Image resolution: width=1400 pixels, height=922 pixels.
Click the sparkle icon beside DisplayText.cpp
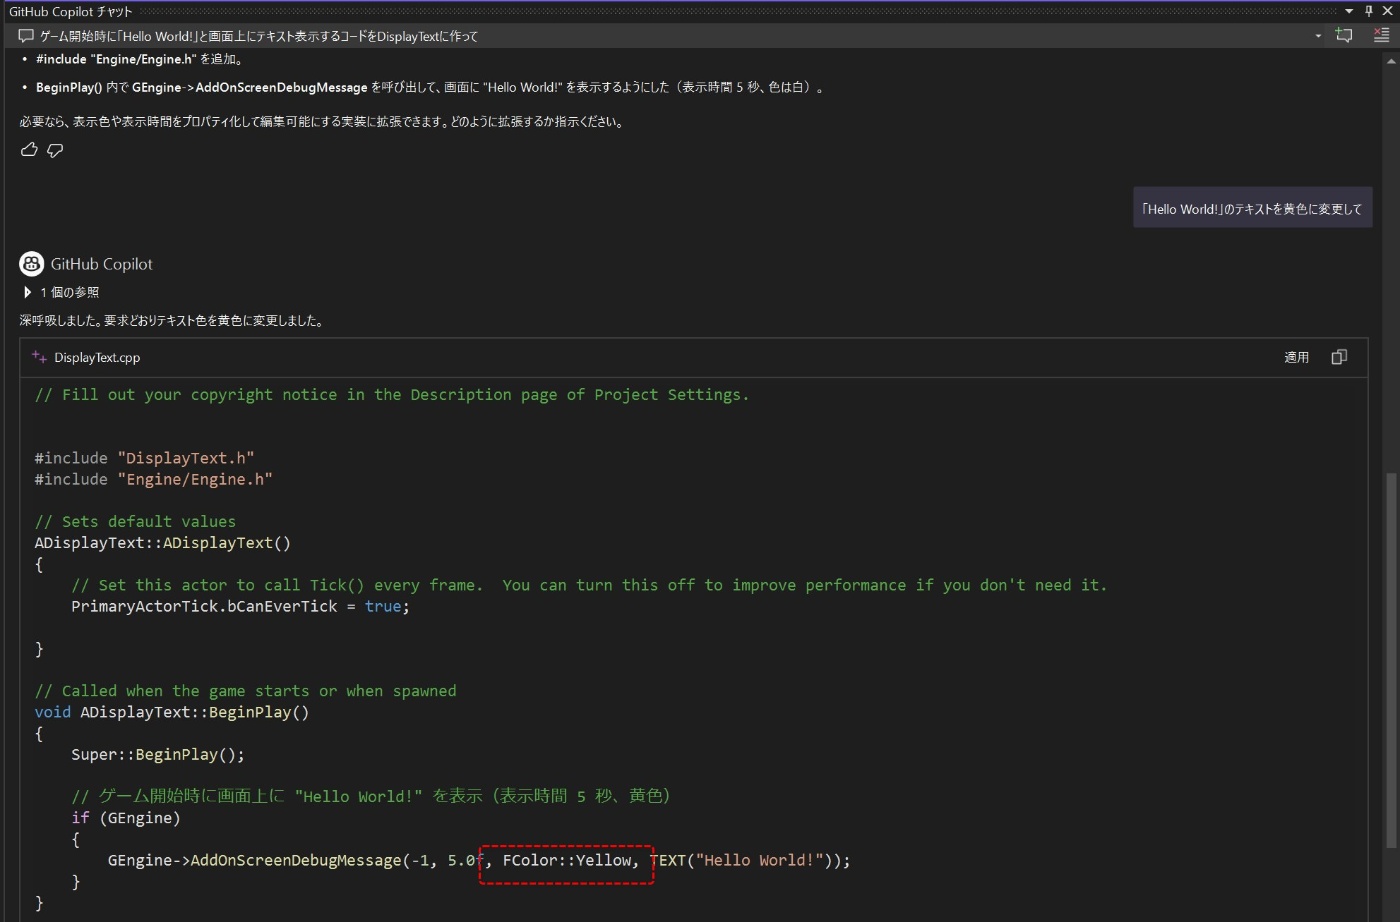point(37,356)
